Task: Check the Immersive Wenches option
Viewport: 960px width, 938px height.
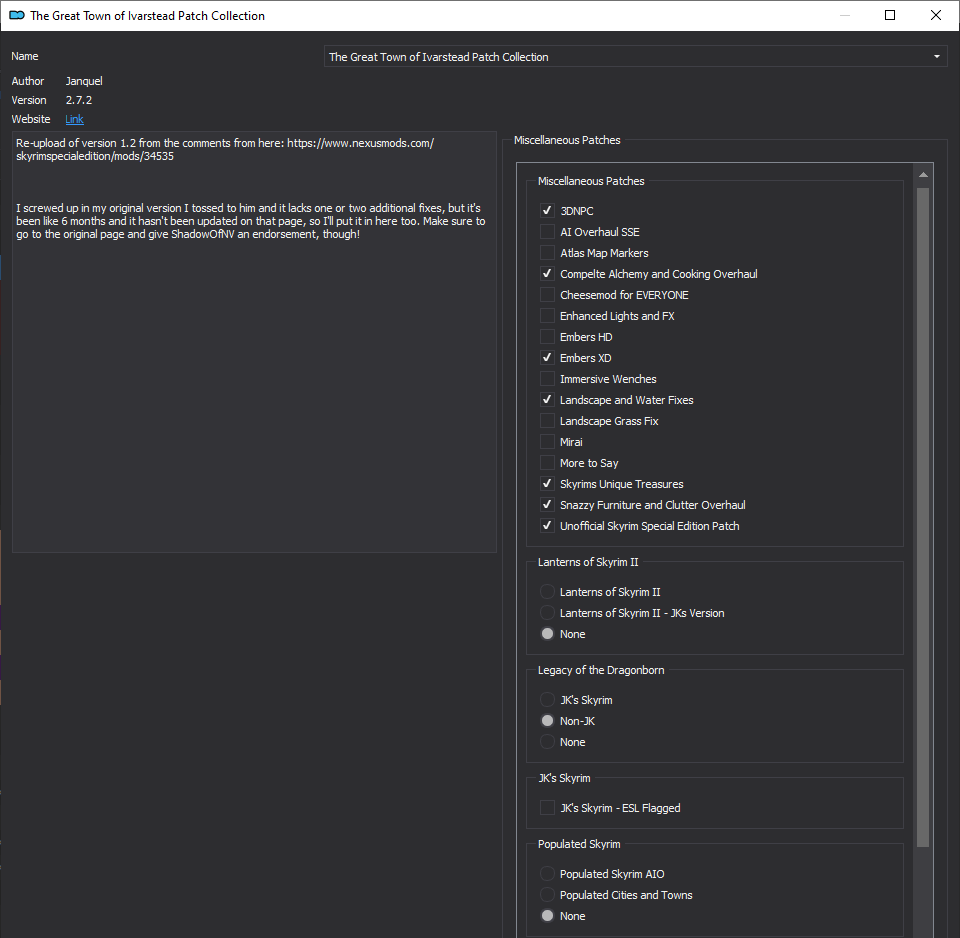Action: (x=547, y=379)
